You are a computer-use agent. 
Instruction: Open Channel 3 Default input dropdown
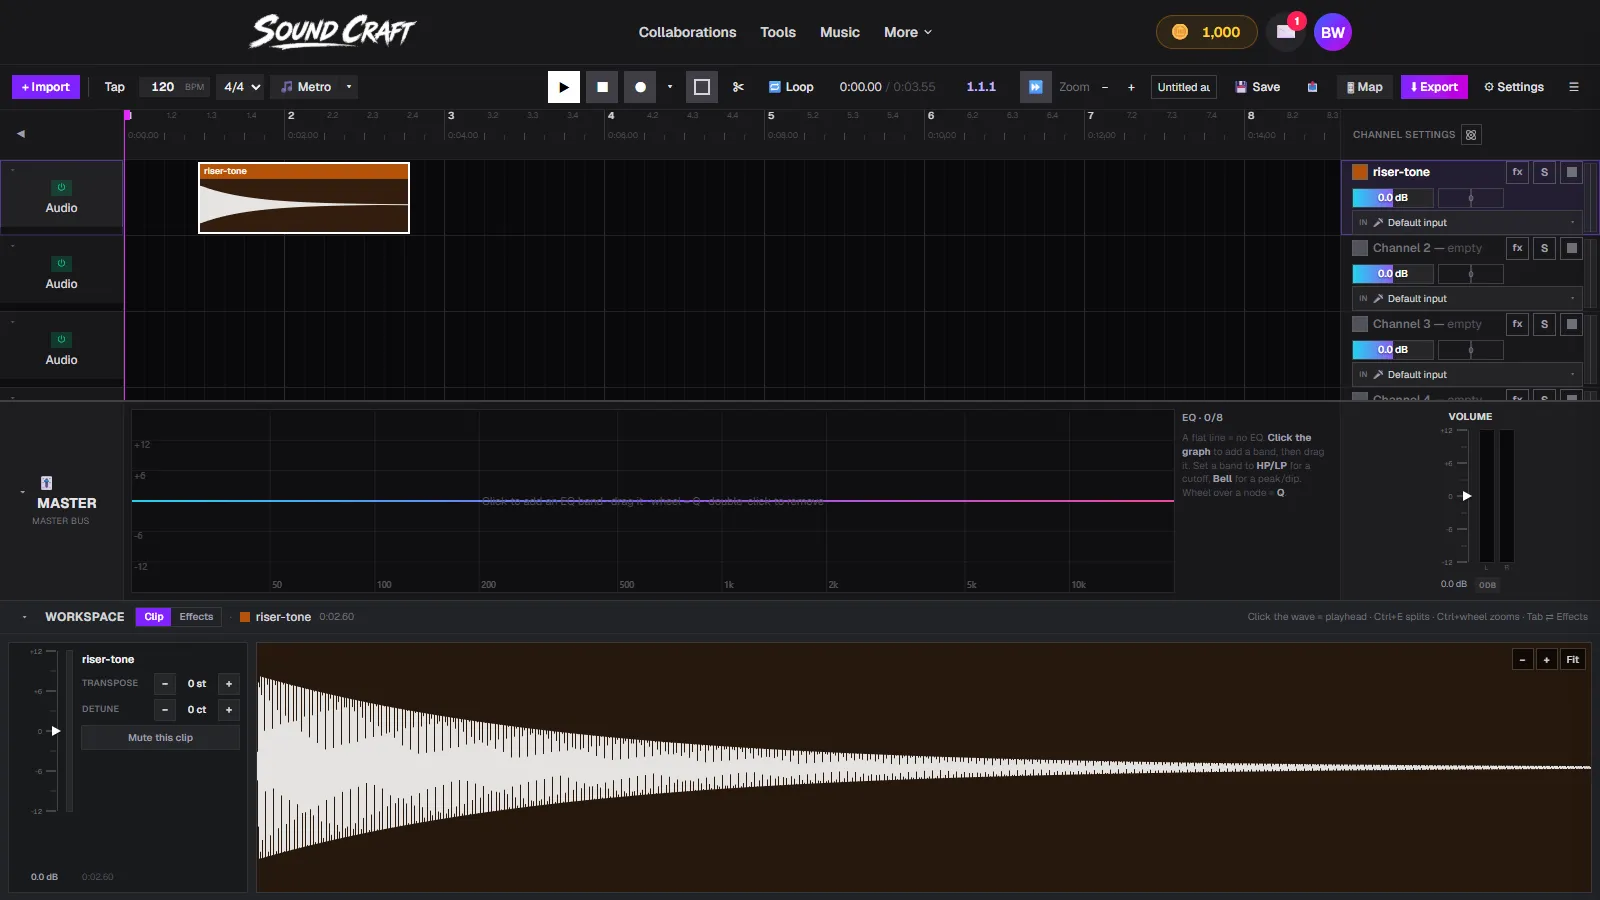point(1467,375)
